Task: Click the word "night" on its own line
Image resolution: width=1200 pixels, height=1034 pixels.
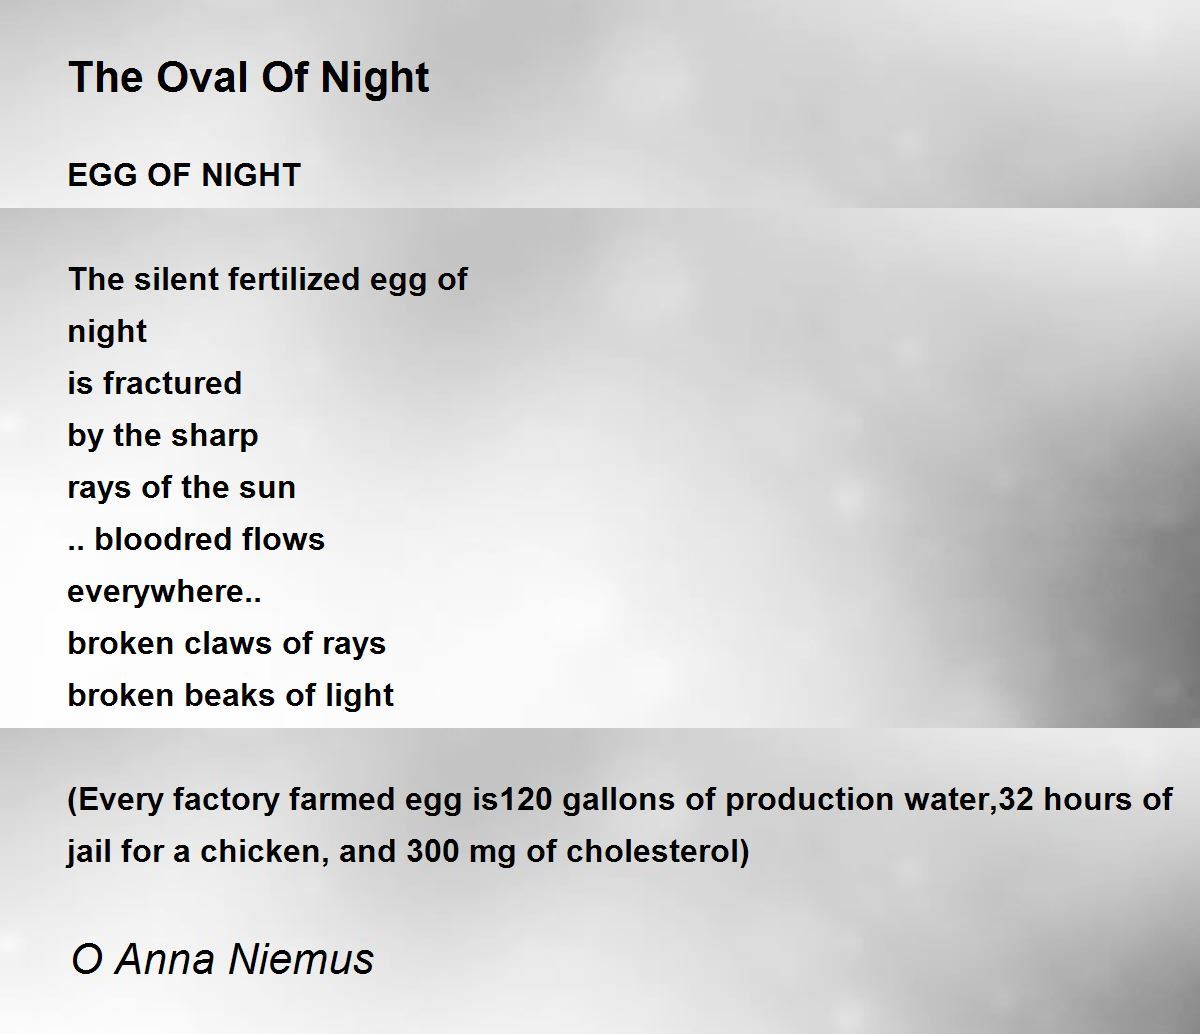Action: click(x=107, y=331)
